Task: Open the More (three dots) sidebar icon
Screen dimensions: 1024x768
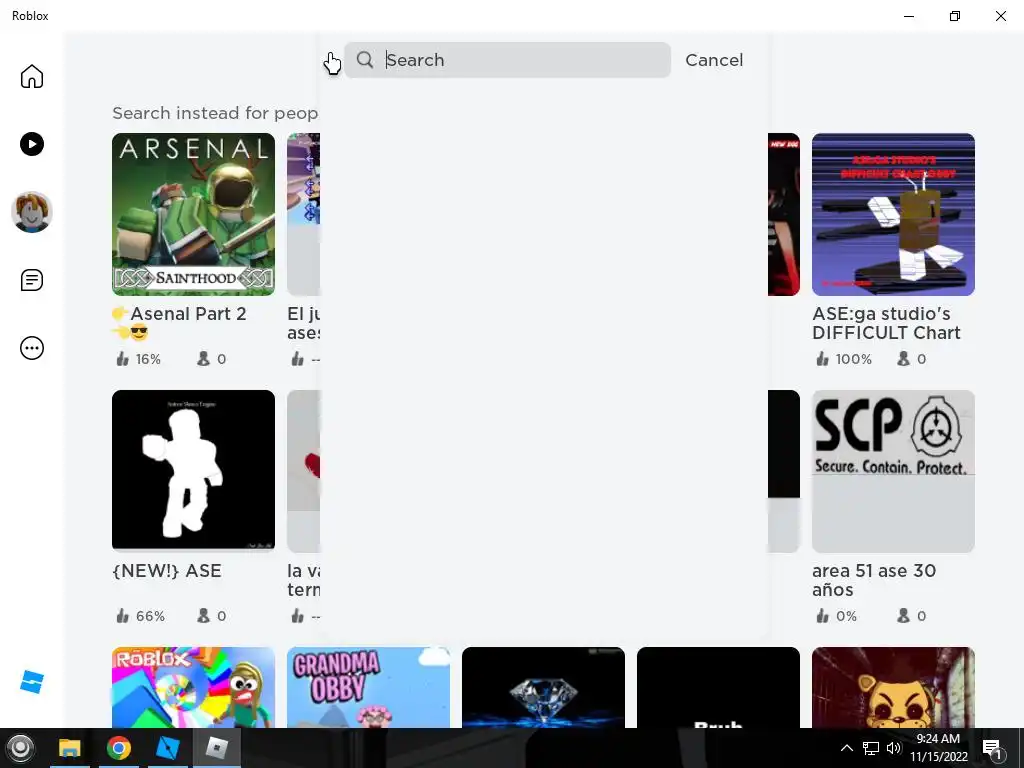Action: coord(31,348)
